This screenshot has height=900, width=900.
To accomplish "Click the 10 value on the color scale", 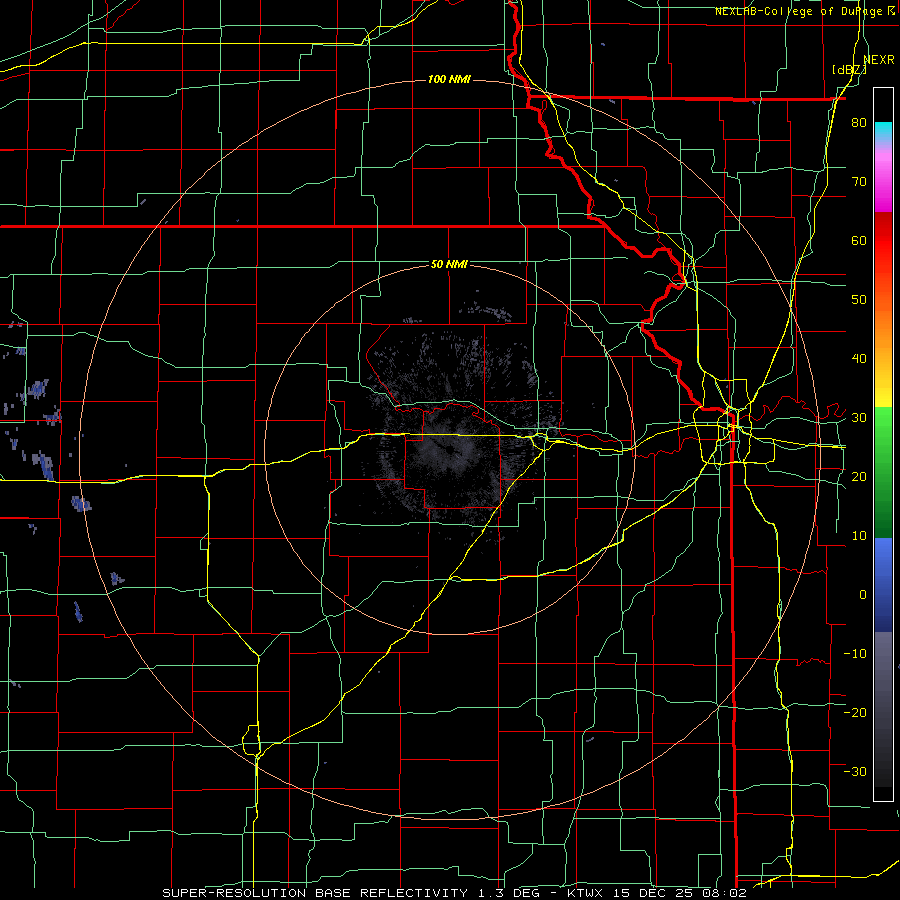I will pyautogui.click(x=859, y=536).
